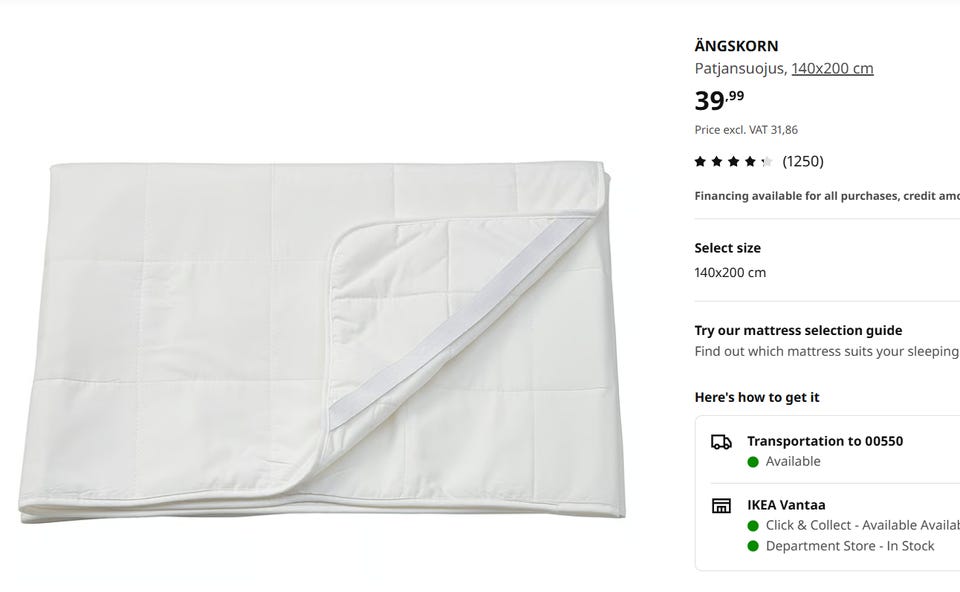
Task: Open the underlined 140x200 cm link beside Patjansuojus
Action: tap(832, 69)
